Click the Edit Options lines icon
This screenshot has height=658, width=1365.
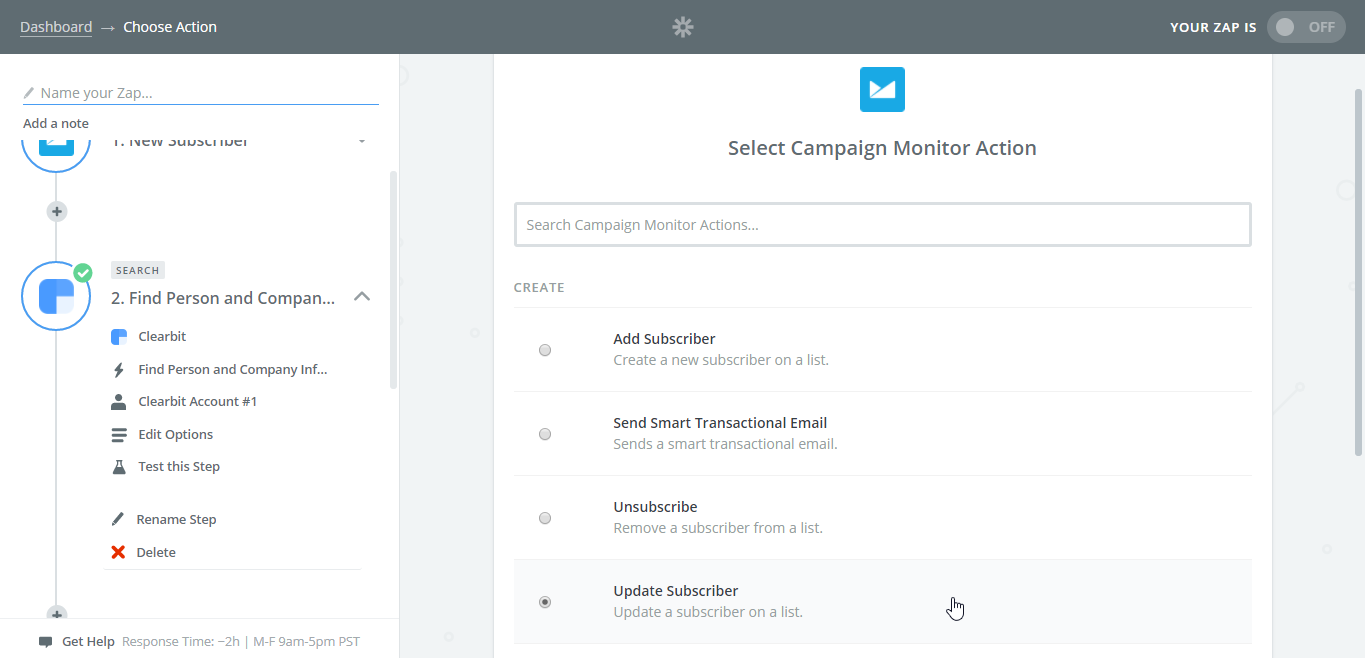(x=119, y=435)
